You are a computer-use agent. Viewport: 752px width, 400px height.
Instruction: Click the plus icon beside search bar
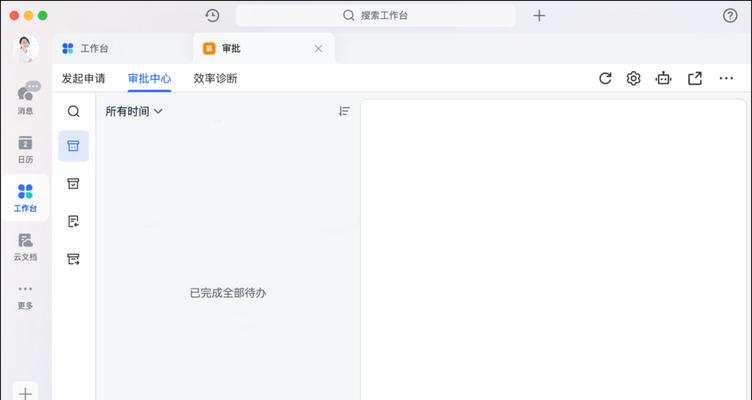pos(539,15)
